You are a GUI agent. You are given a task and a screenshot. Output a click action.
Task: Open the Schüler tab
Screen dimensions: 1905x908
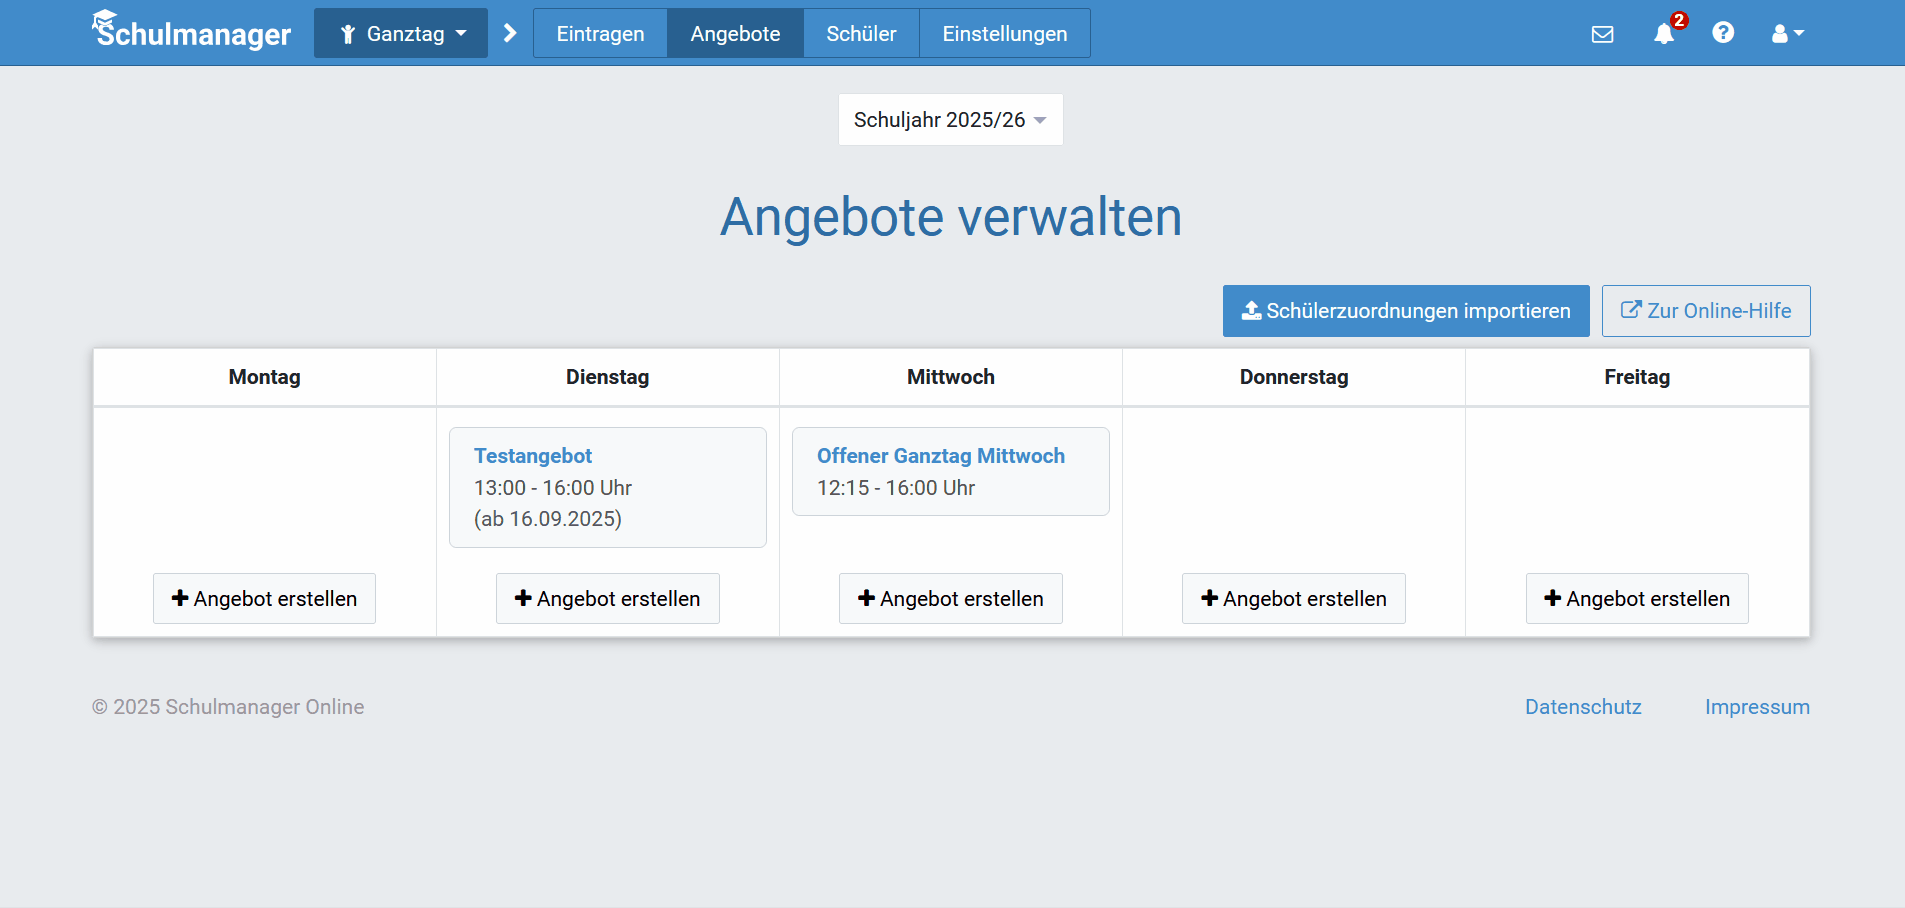(861, 33)
